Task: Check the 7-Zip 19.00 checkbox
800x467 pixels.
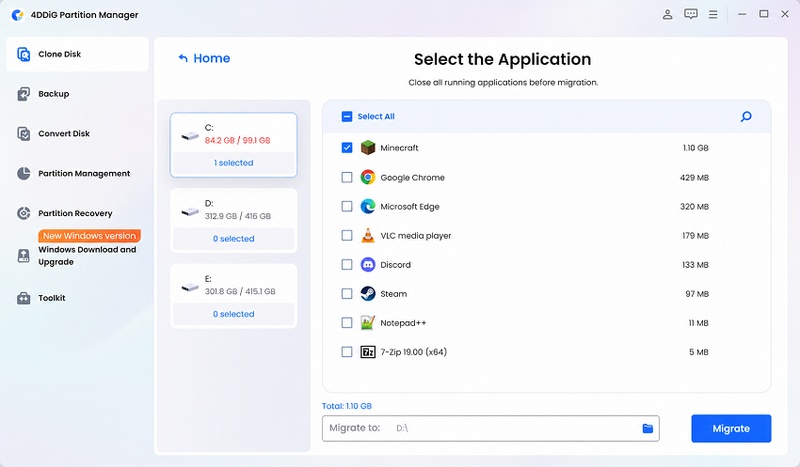Action: pos(347,352)
